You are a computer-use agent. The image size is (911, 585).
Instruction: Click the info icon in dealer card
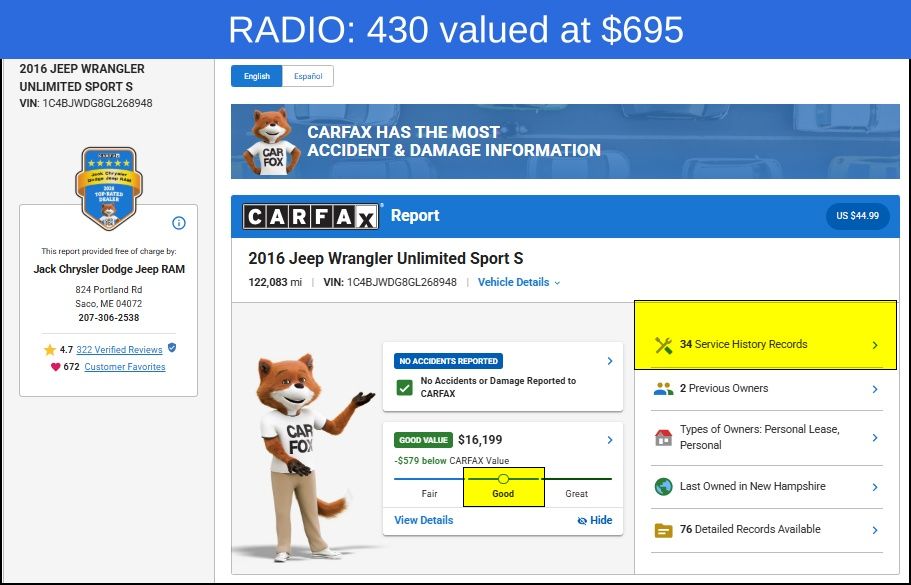click(x=179, y=223)
